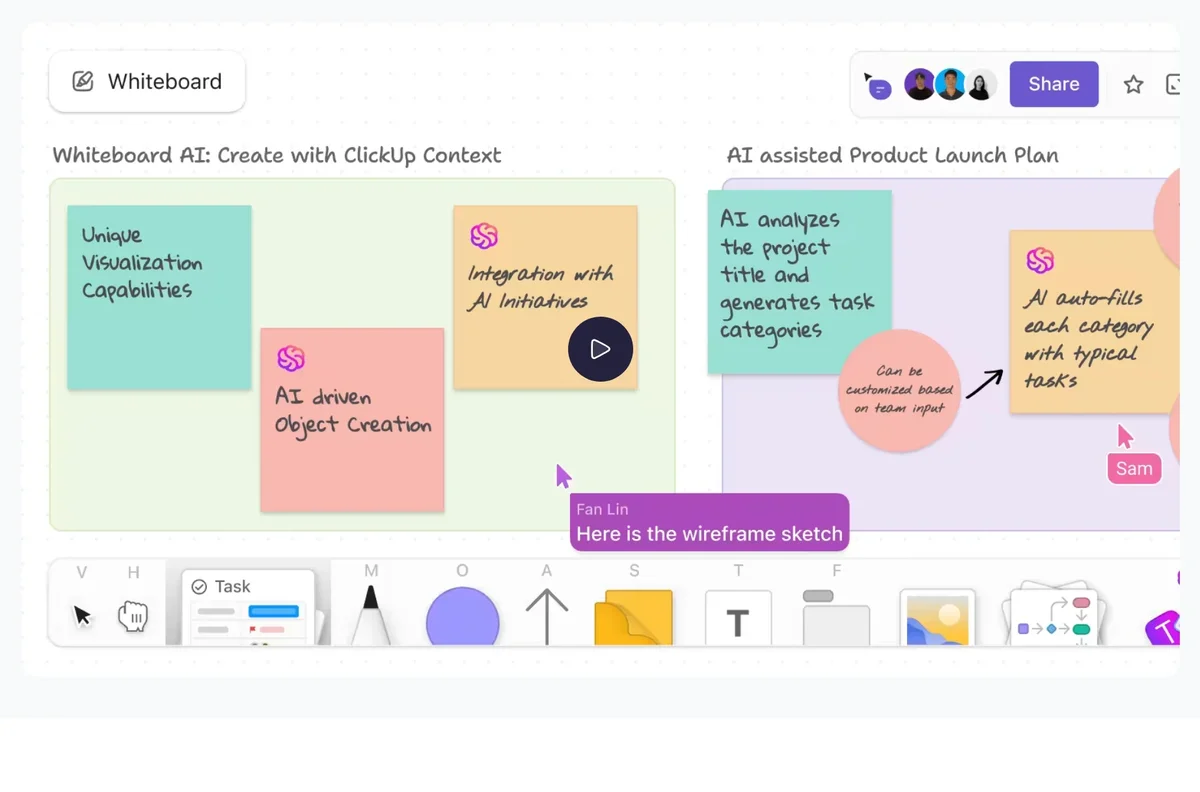Viewport: 1200px width, 792px height.
Task: Select 'Unique Visualization Capabilities' sticky note
Action: point(159,297)
